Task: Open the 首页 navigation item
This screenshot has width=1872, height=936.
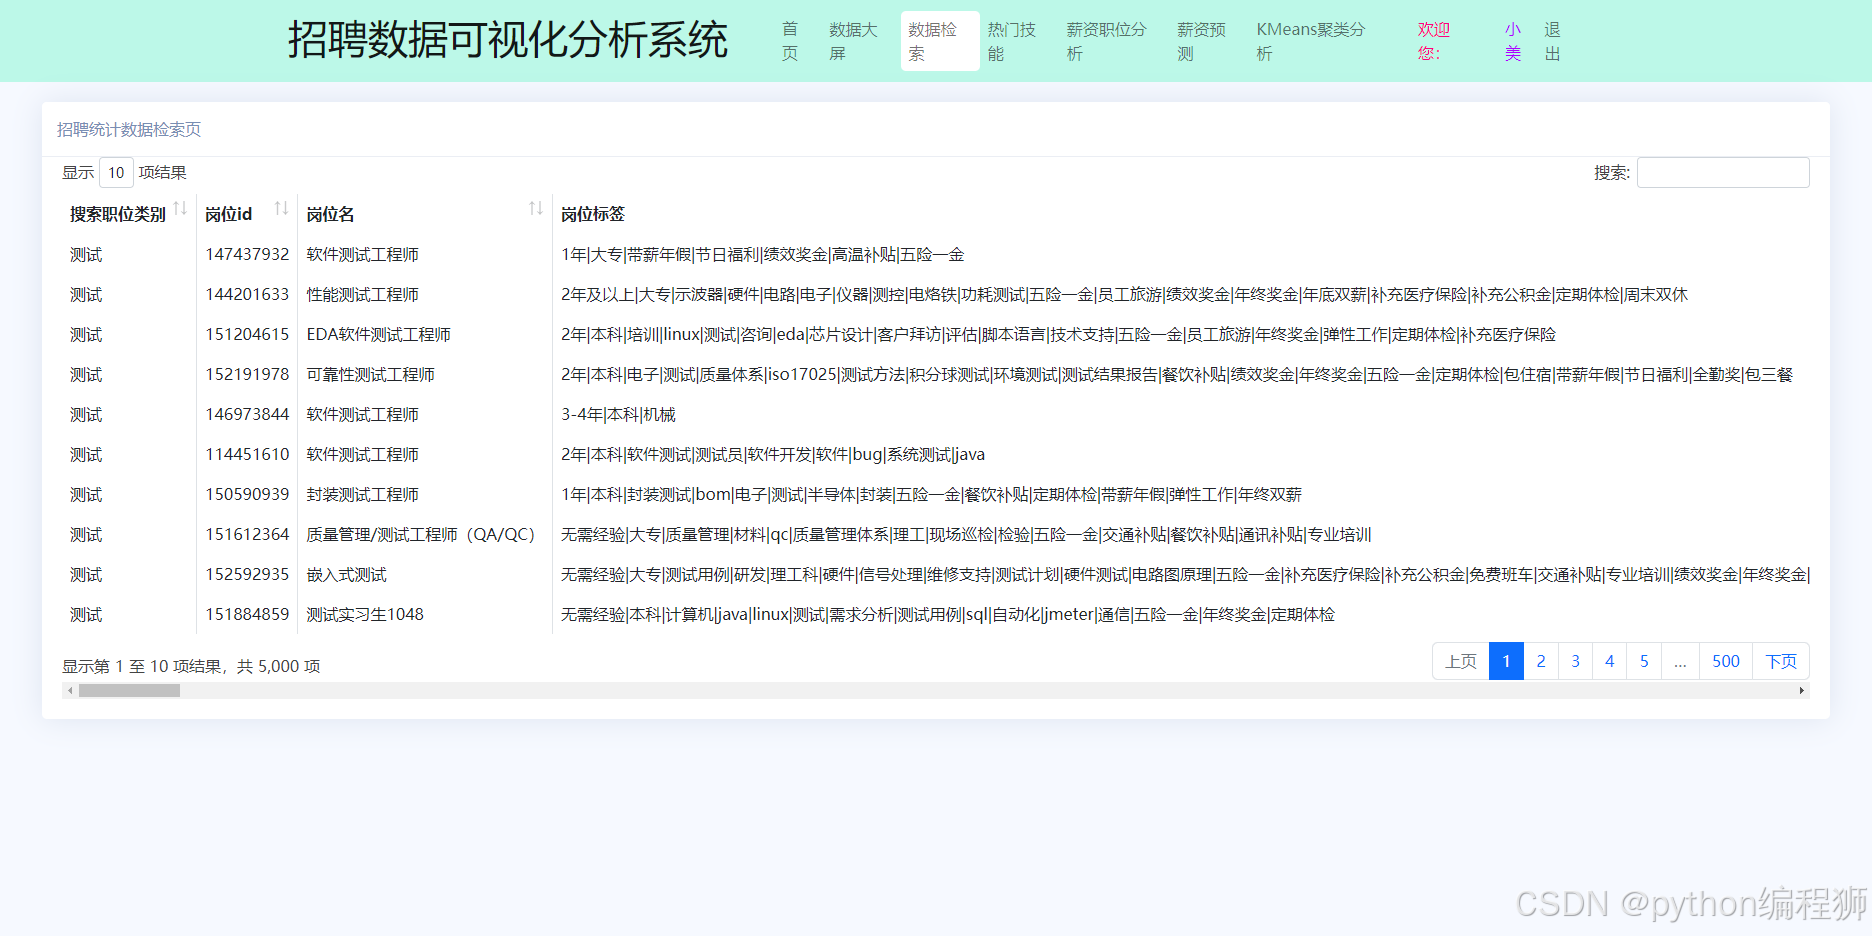Action: tap(789, 41)
